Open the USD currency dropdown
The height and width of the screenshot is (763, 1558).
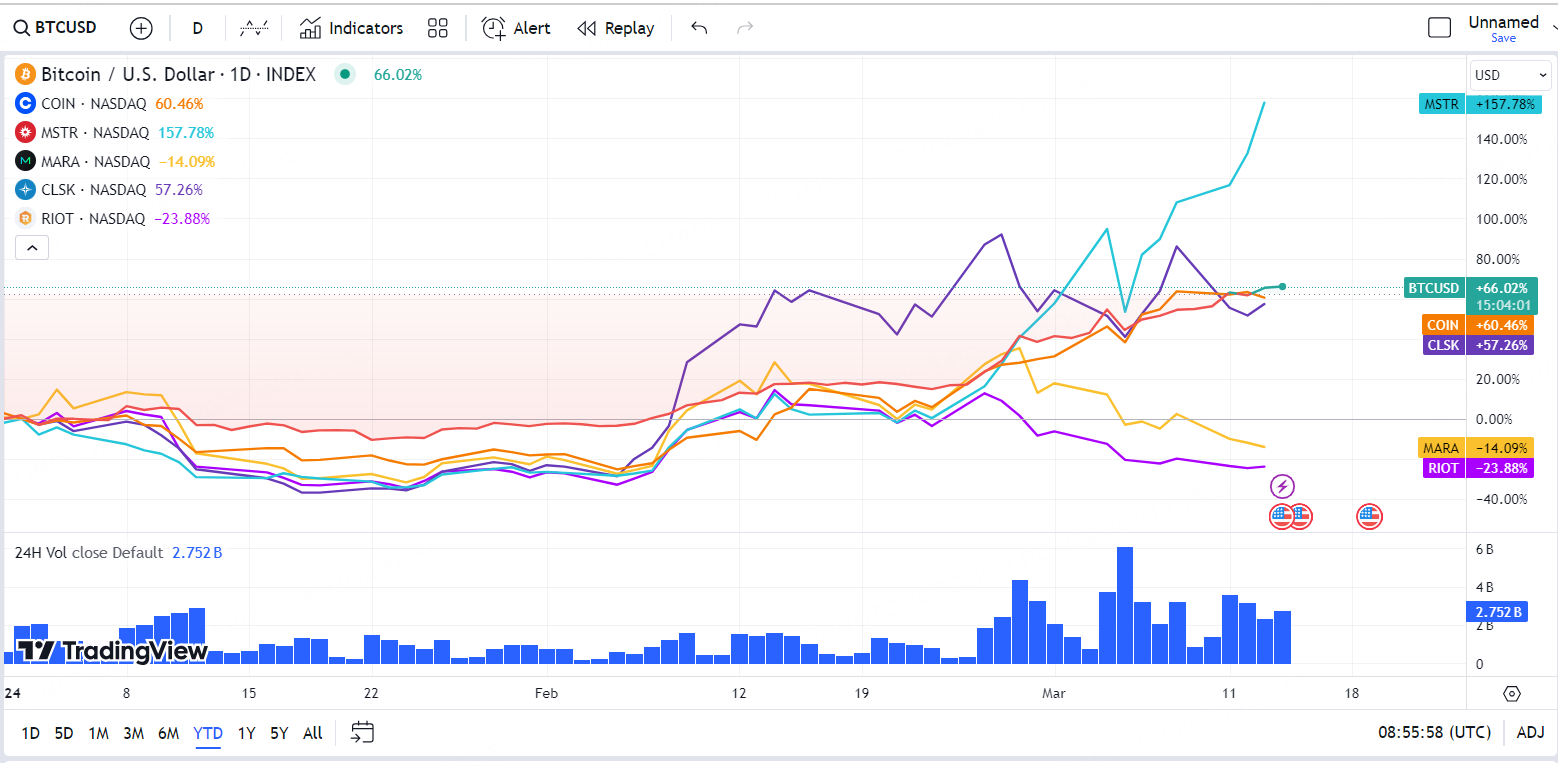coord(1509,75)
